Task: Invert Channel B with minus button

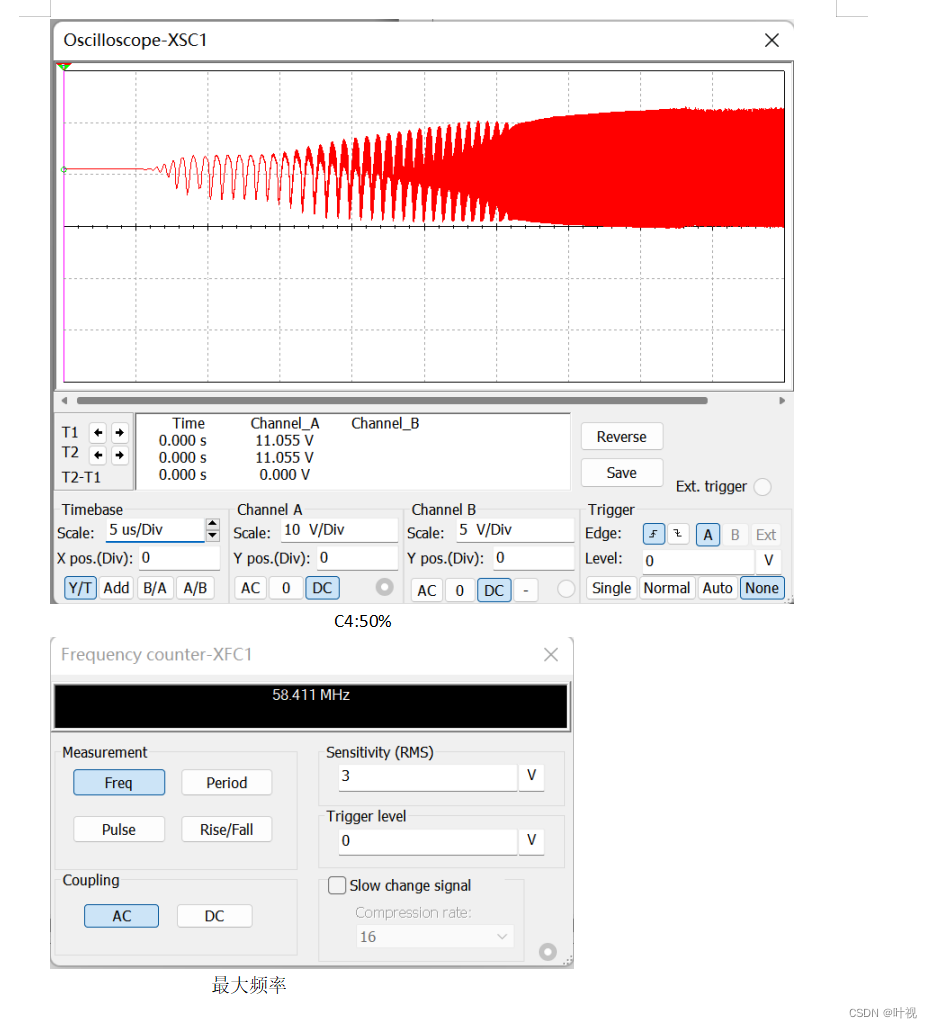Action: (526, 590)
